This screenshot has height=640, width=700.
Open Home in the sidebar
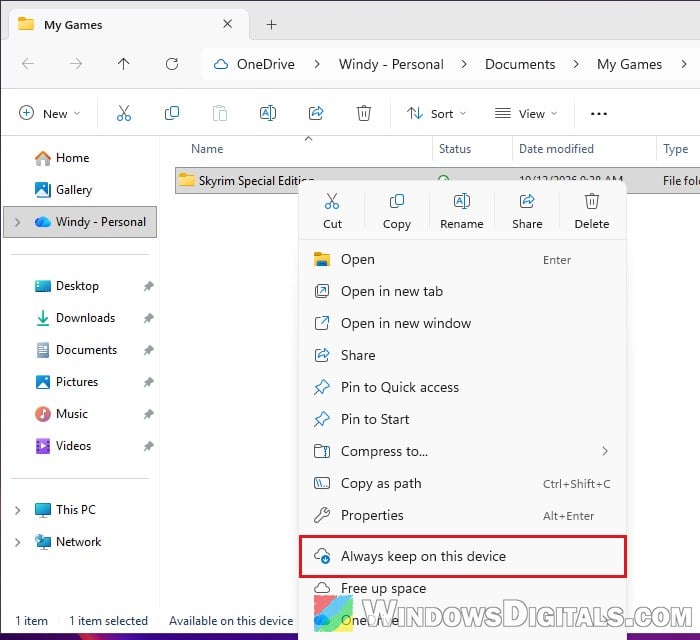click(72, 158)
